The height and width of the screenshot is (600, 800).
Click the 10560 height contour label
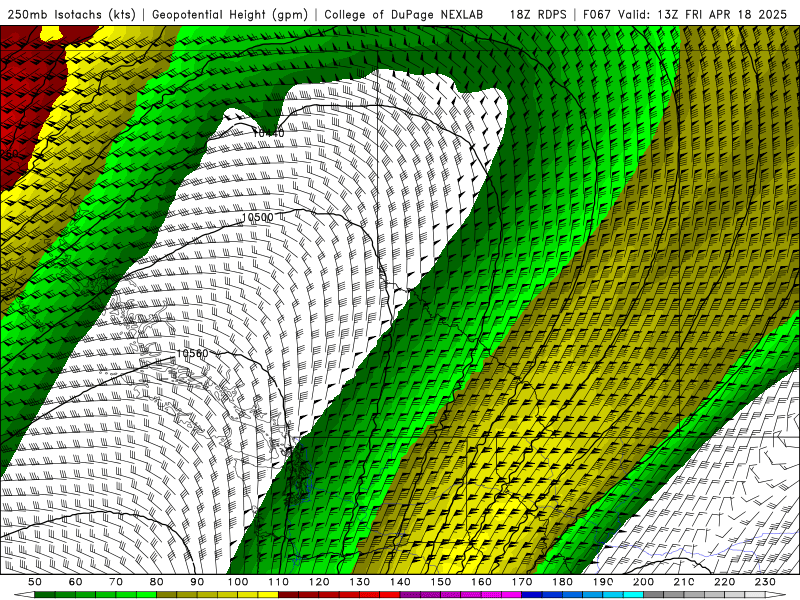[192, 354]
